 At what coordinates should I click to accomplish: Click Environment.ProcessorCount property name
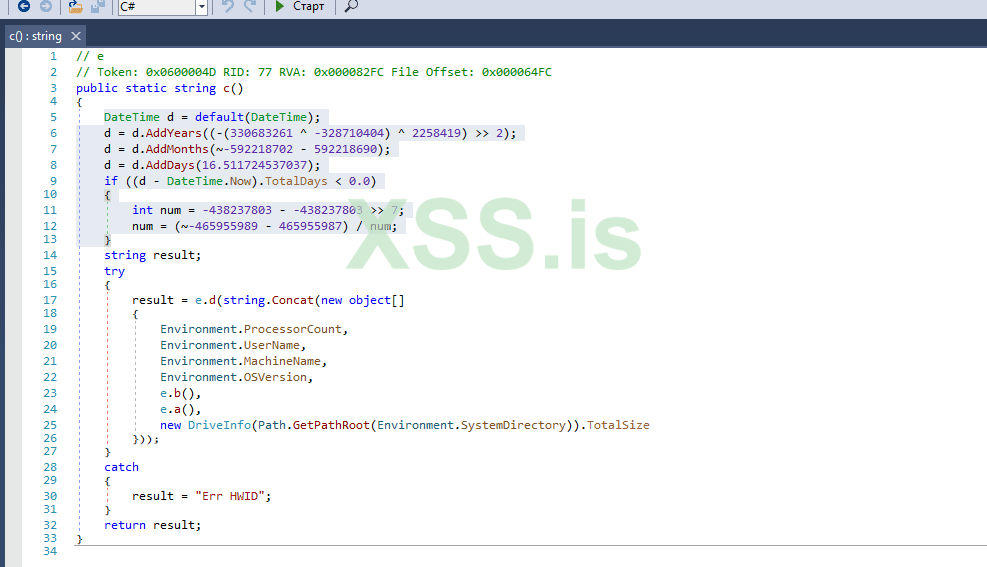tap(293, 329)
